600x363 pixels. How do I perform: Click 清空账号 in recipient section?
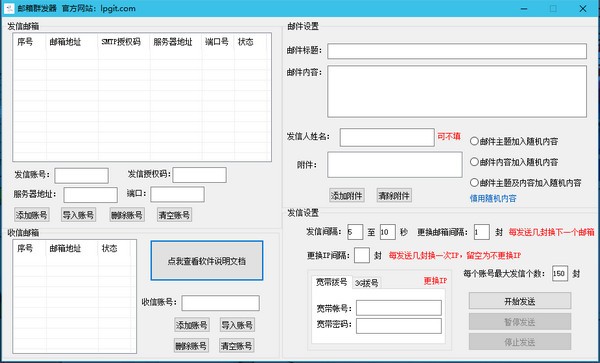coord(236,346)
